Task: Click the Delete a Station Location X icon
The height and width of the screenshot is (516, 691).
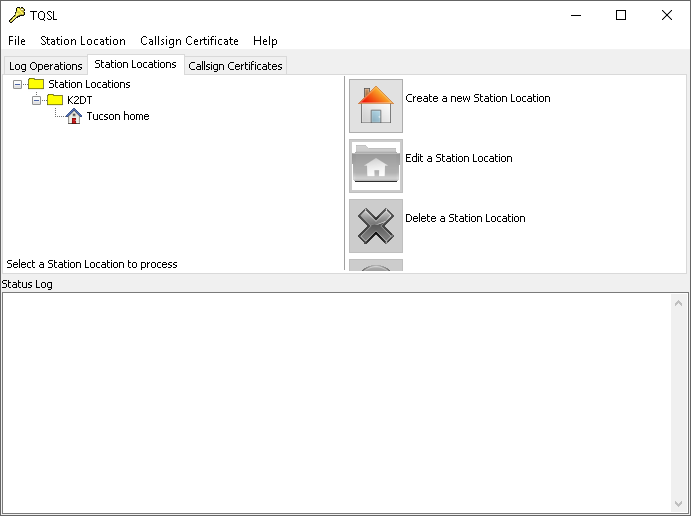Action: pyautogui.click(x=376, y=226)
